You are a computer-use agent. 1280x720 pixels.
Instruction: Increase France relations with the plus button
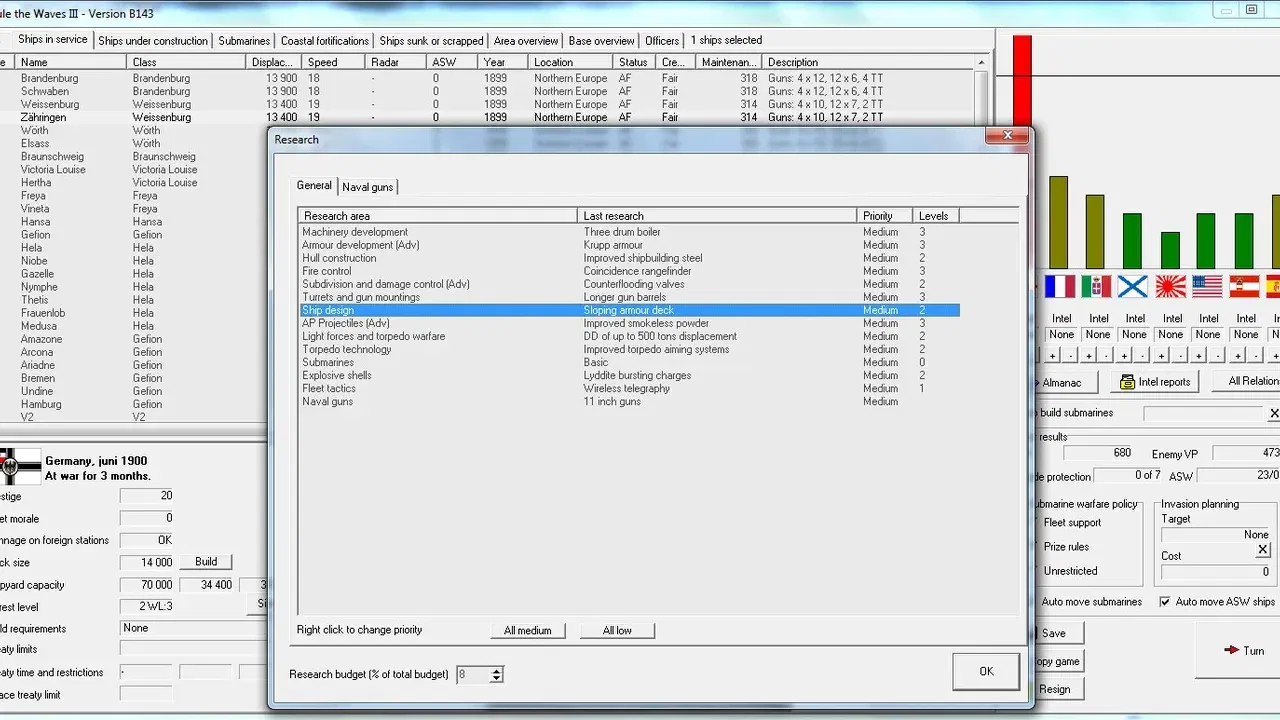(x=1052, y=354)
